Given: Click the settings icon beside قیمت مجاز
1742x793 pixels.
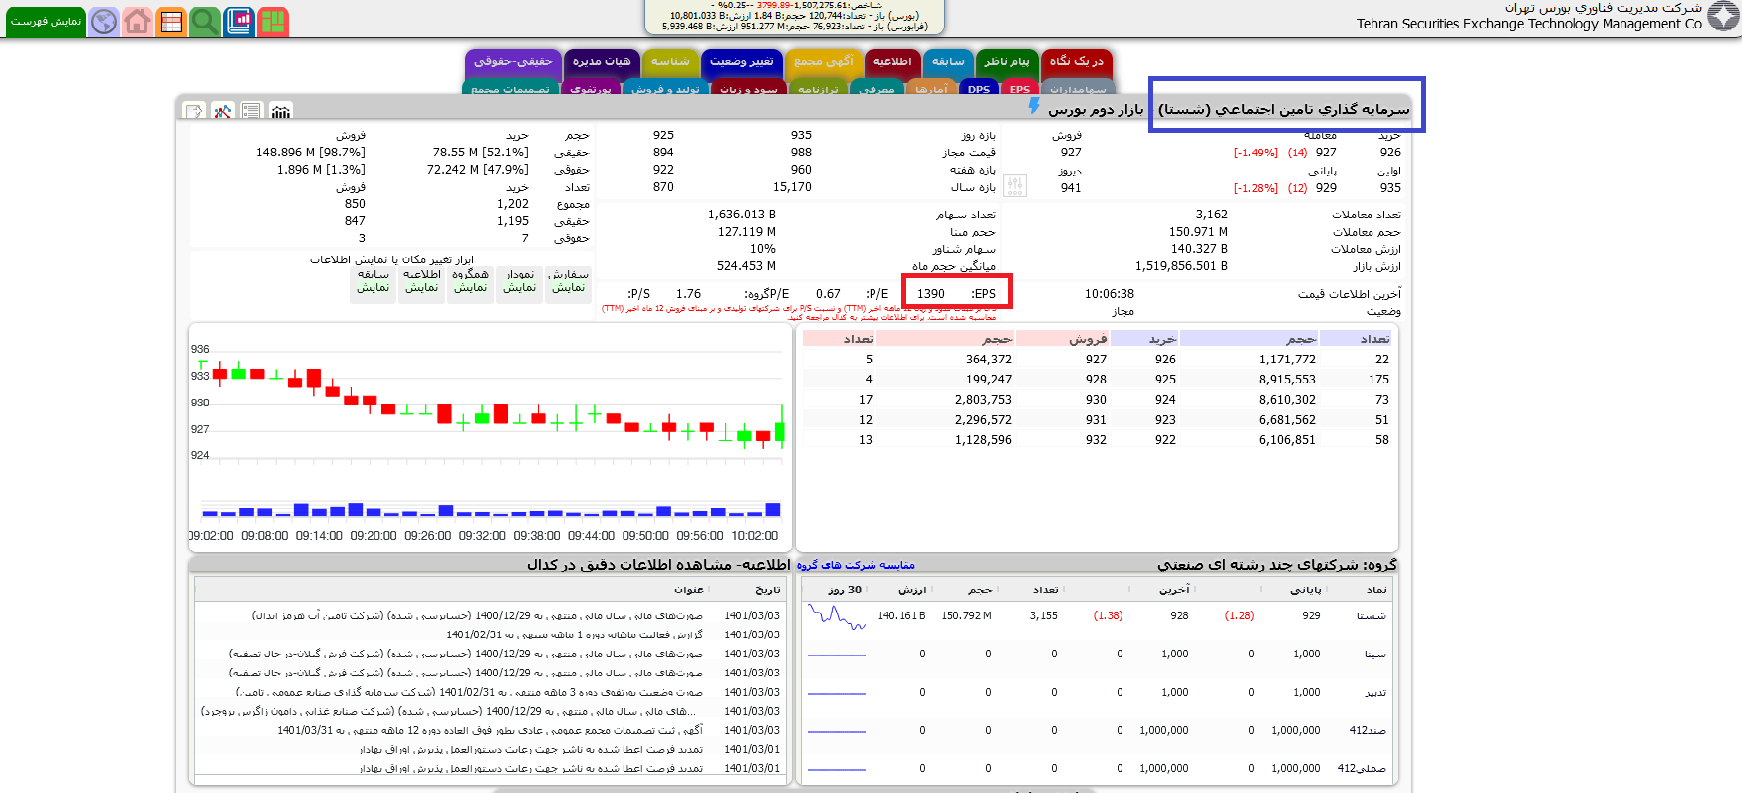Looking at the screenshot, I should [1015, 186].
